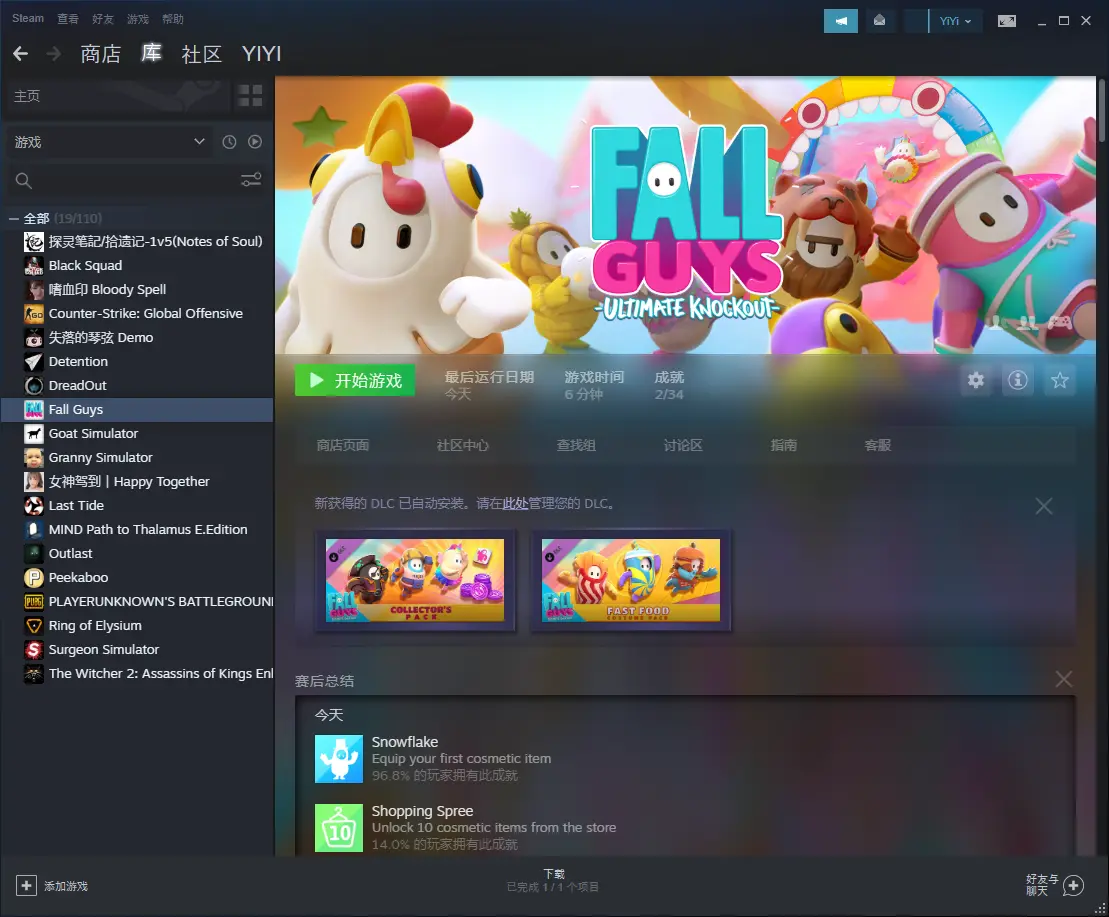
Task: Click the Peekaboo game icon
Action: click(34, 578)
